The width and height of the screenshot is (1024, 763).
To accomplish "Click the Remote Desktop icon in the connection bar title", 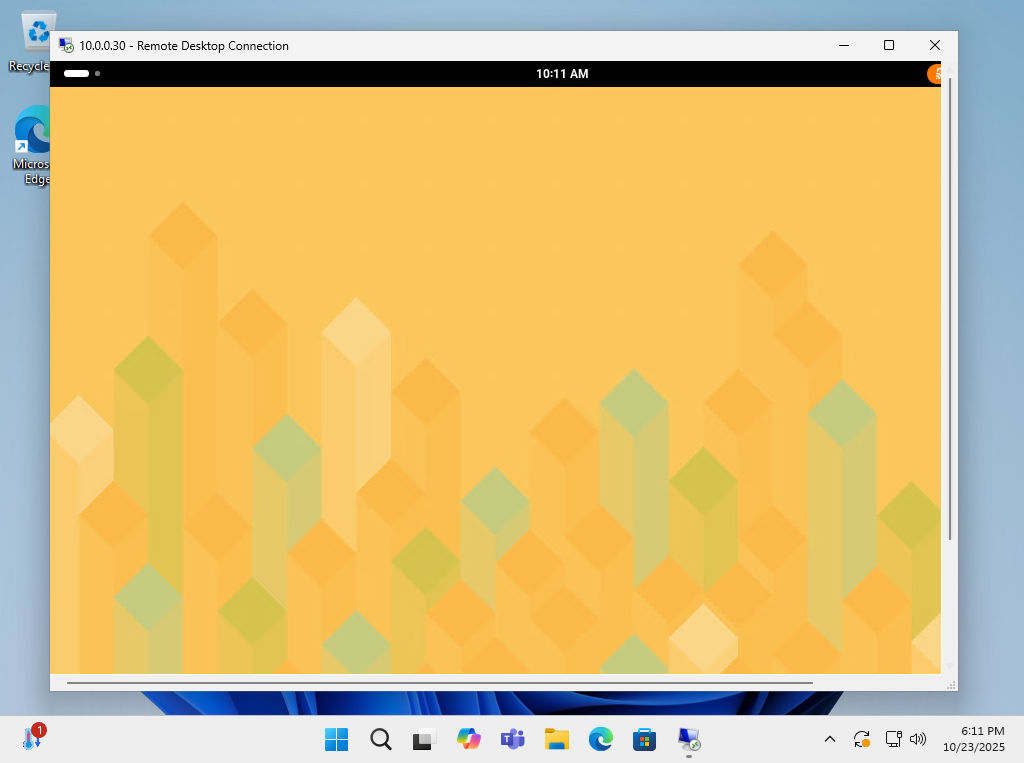I will coord(66,45).
